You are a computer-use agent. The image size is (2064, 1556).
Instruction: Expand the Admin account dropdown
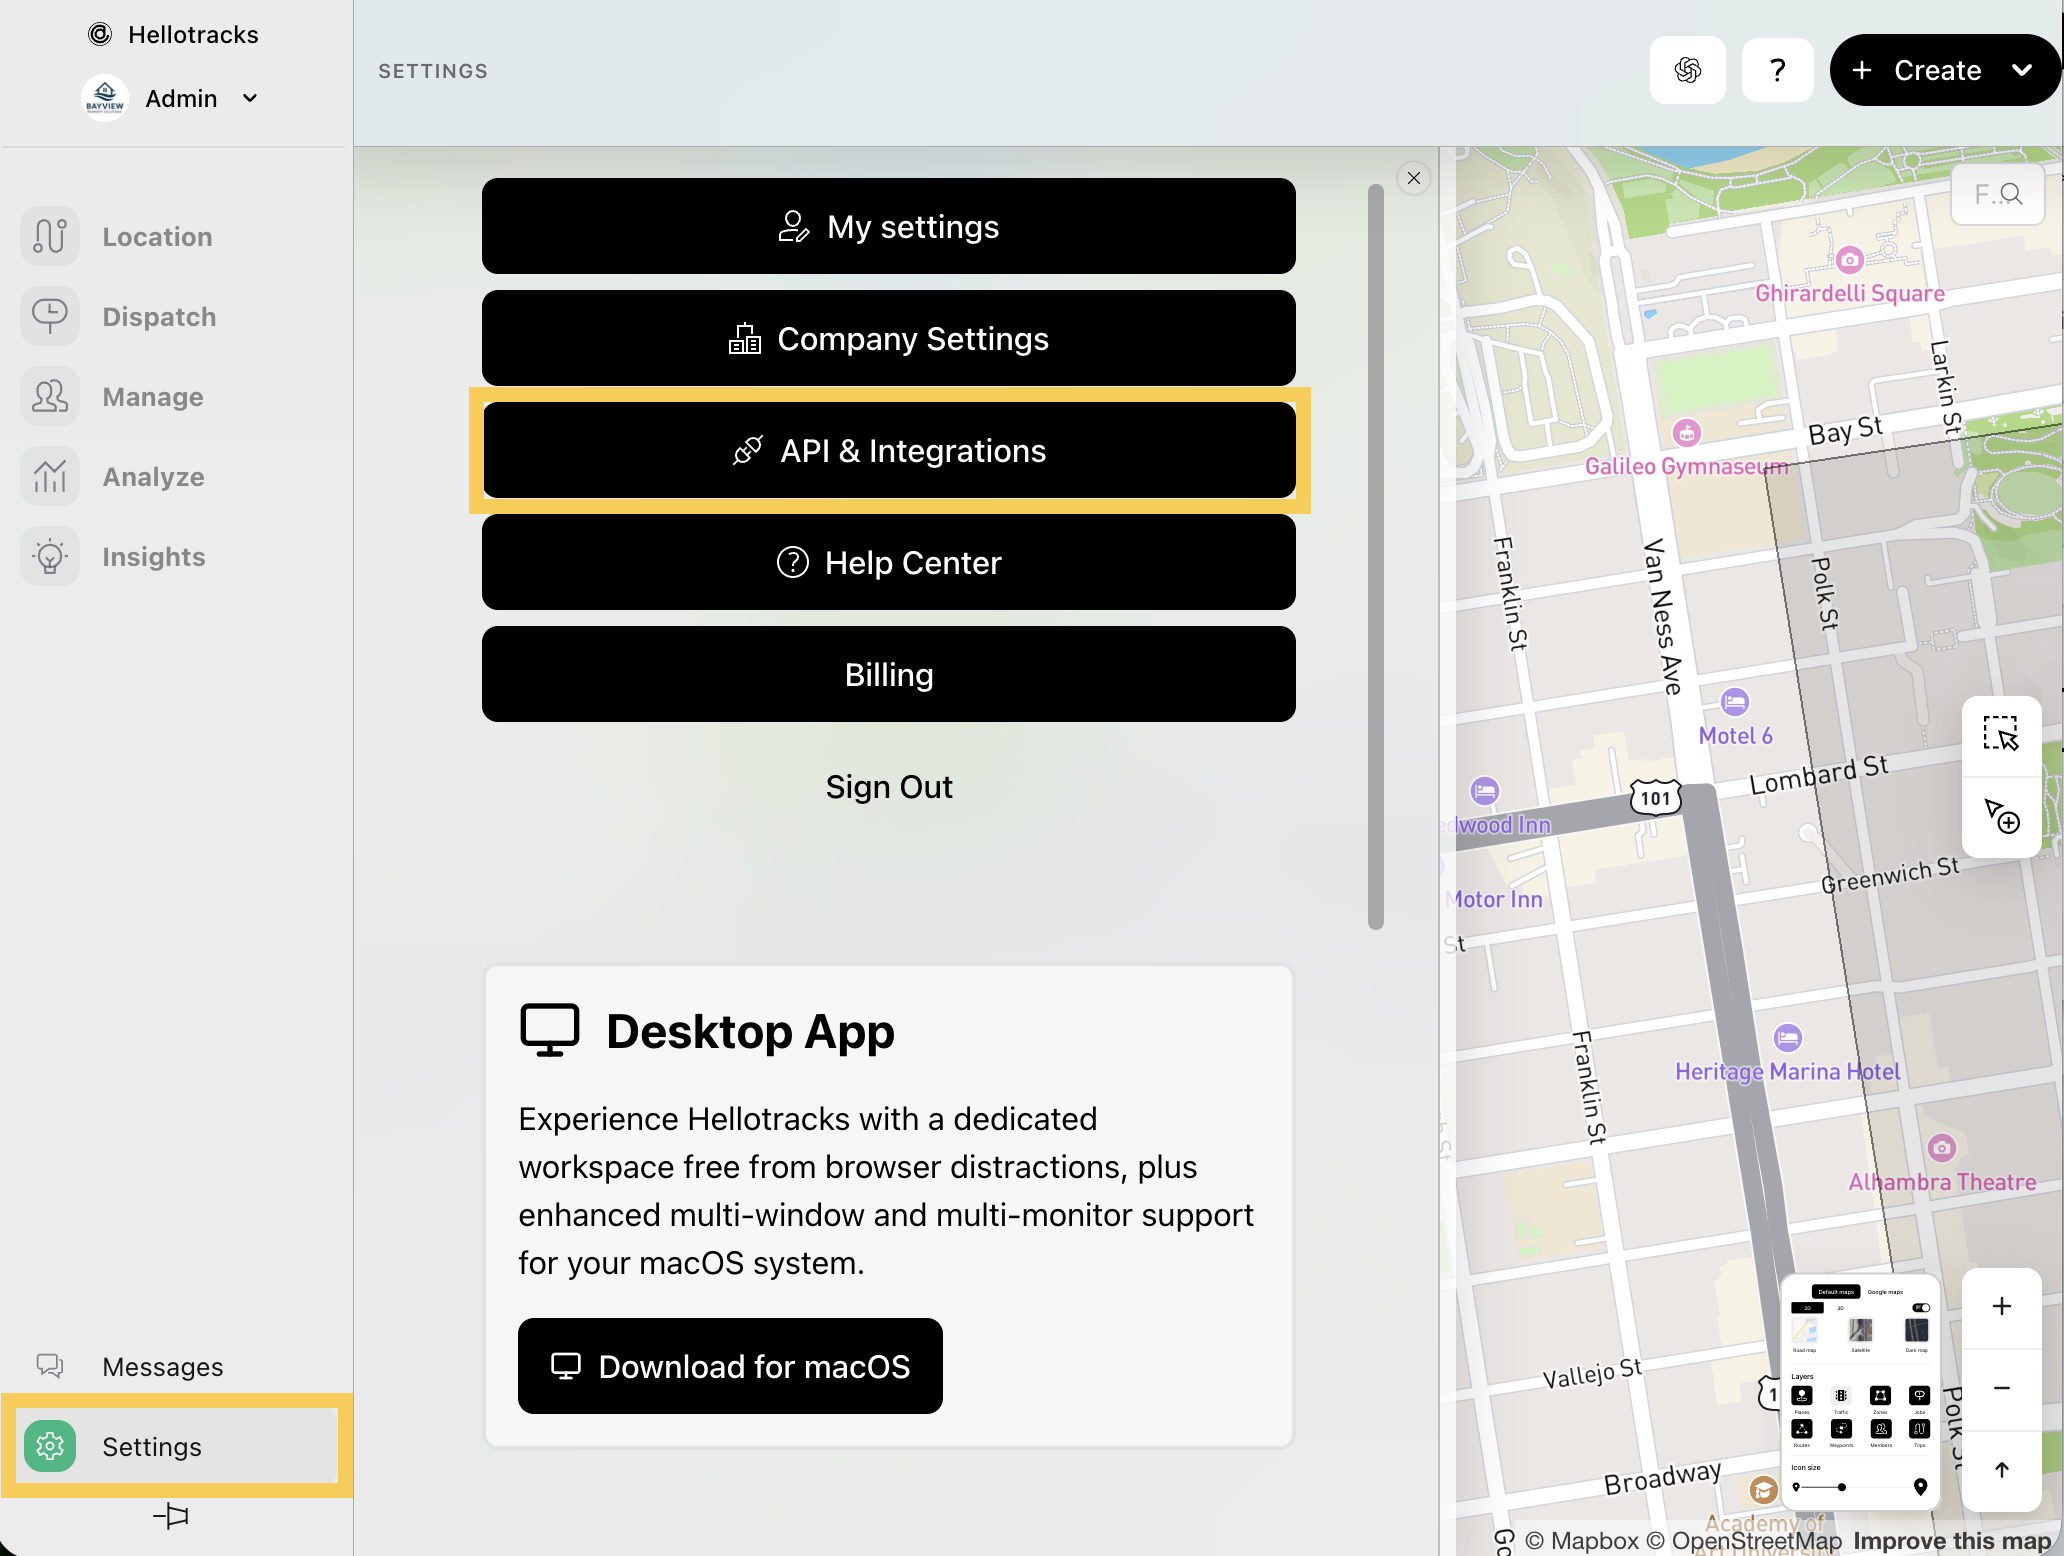click(x=250, y=98)
